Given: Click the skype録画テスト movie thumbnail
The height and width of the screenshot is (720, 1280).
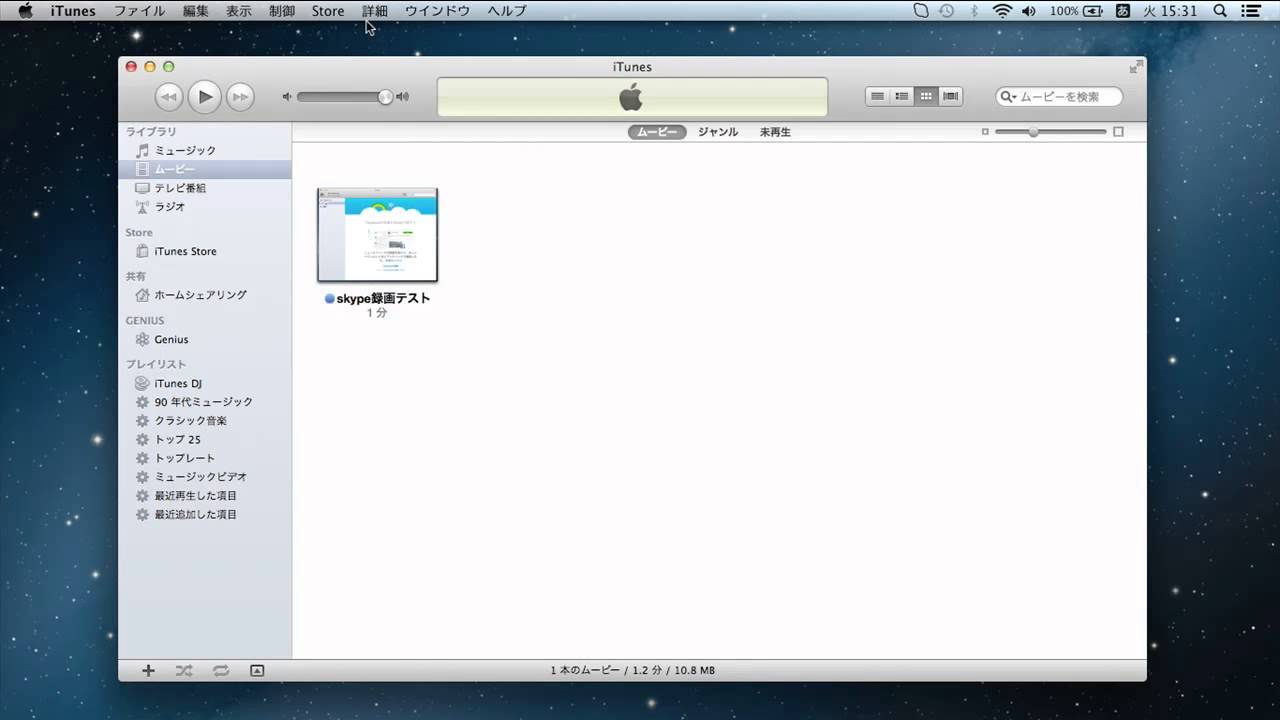Looking at the screenshot, I should pyautogui.click(x=377, y=235).
